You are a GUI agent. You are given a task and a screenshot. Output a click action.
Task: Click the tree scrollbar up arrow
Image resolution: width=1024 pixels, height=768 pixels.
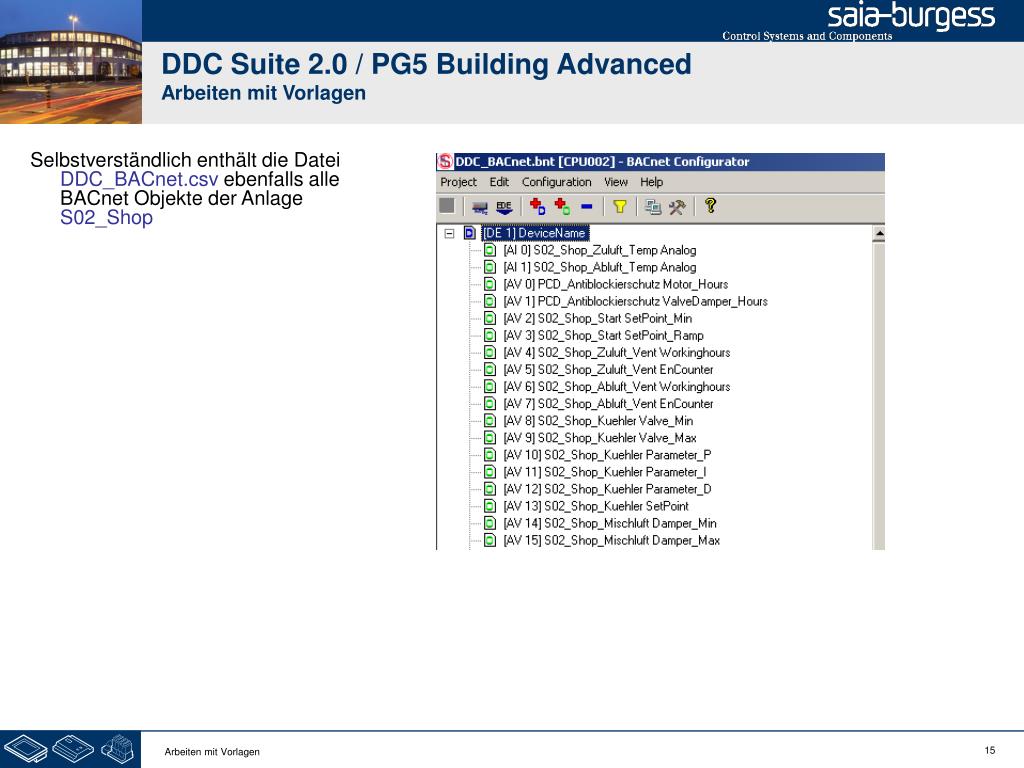coord(879,233)
